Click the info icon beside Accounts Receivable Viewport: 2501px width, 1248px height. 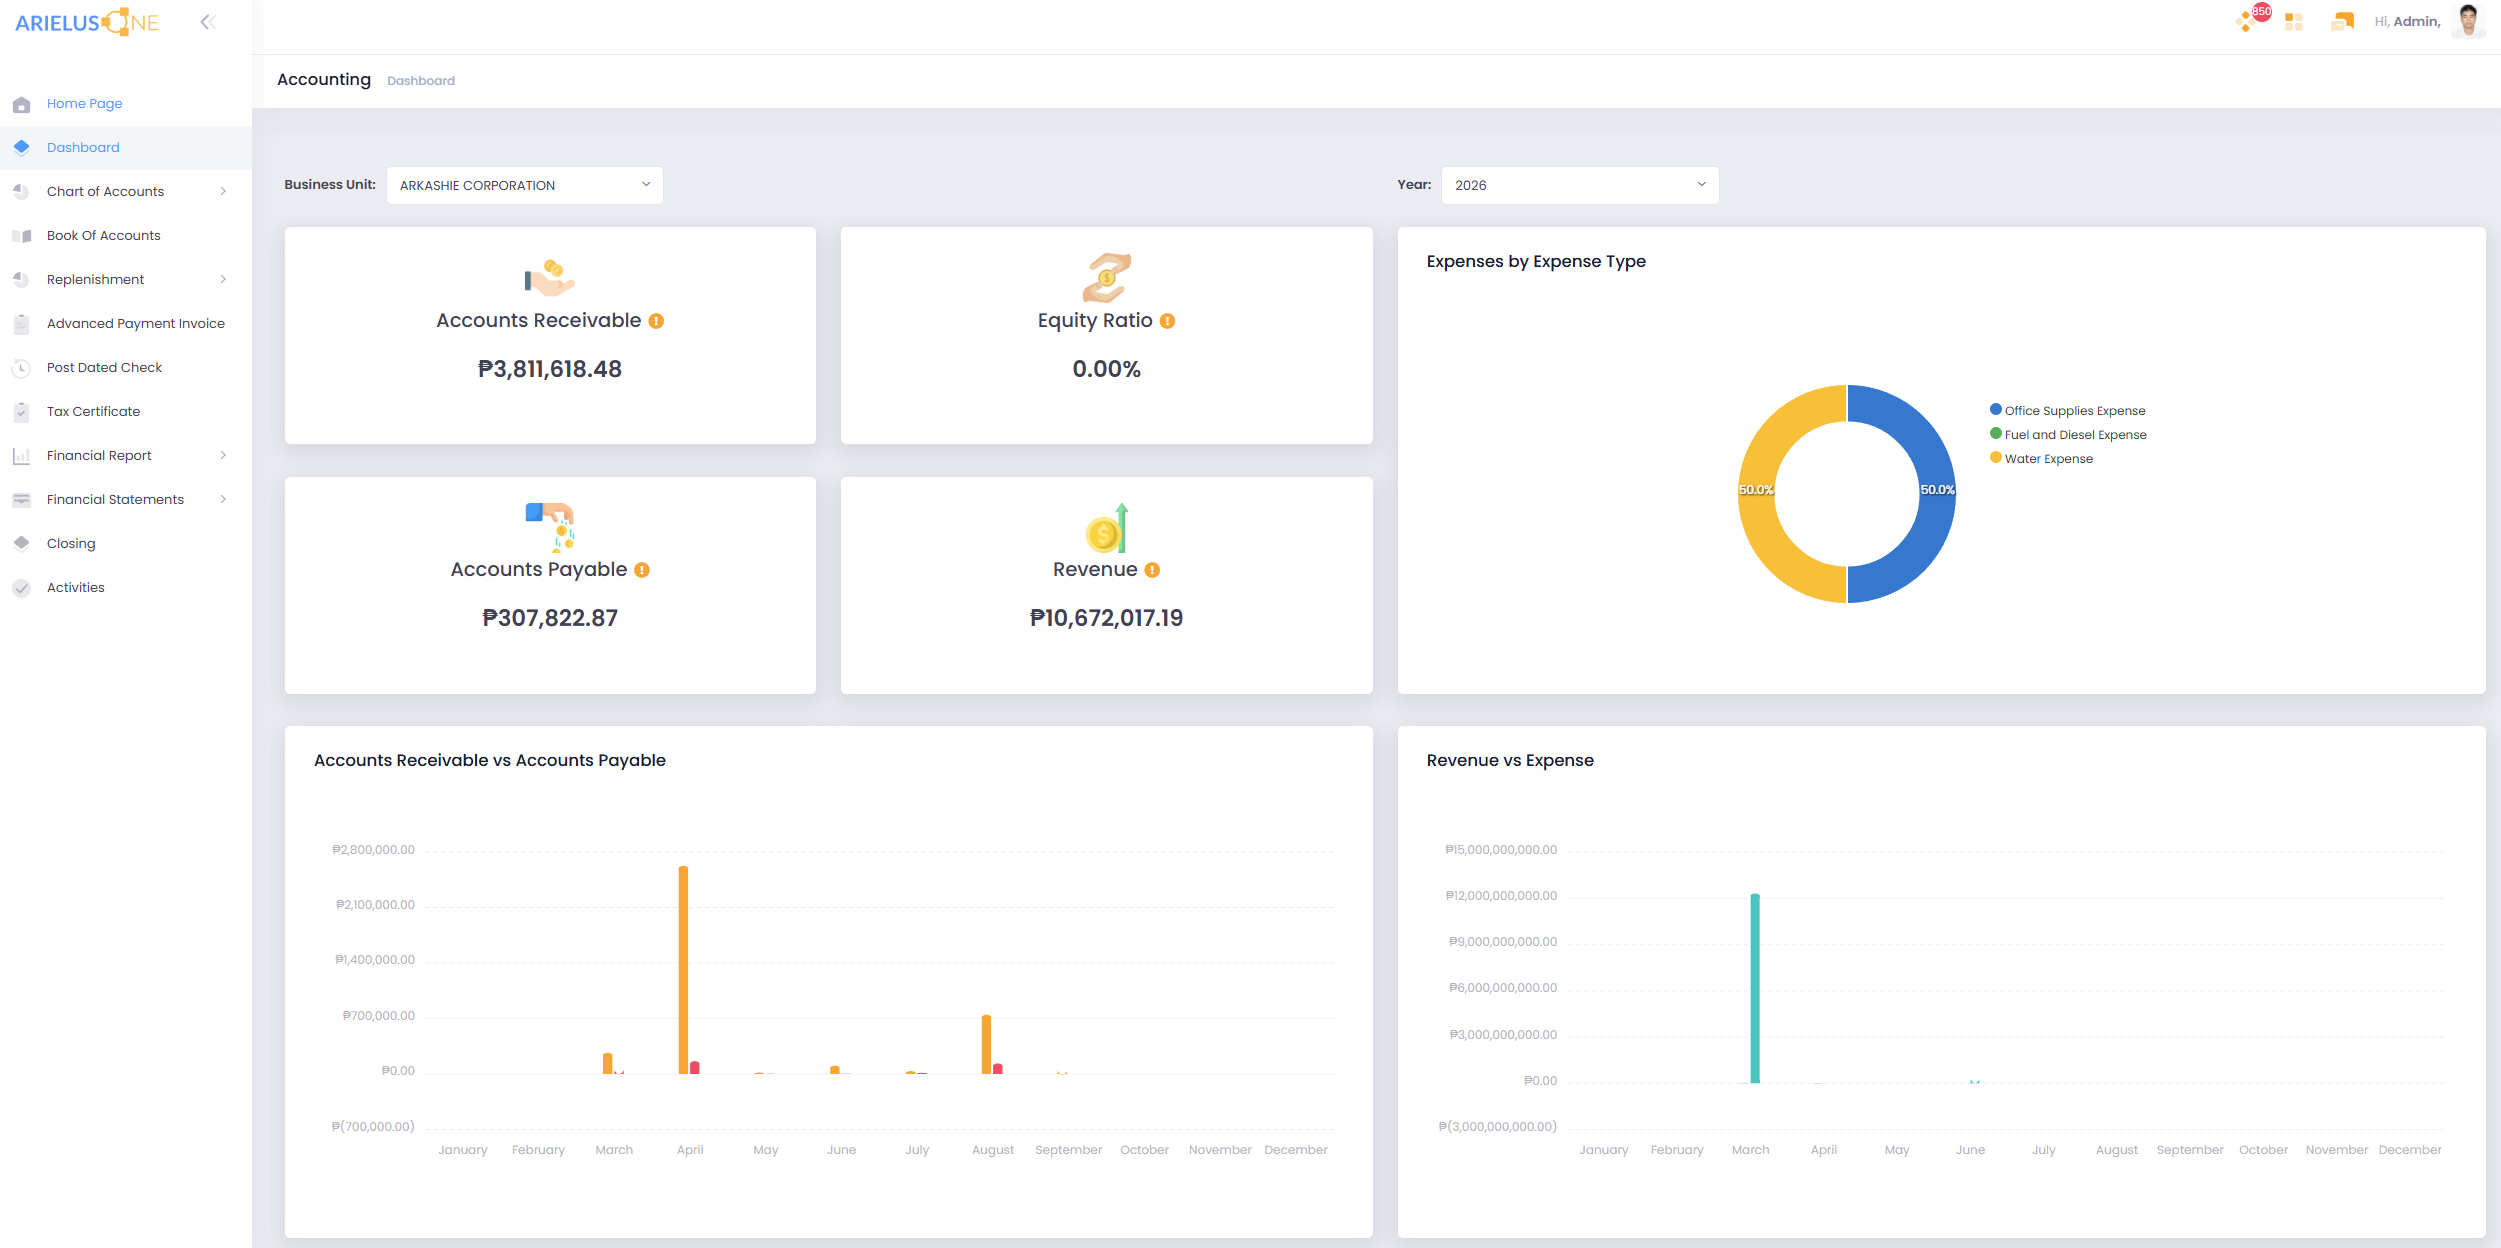point(656,321)
